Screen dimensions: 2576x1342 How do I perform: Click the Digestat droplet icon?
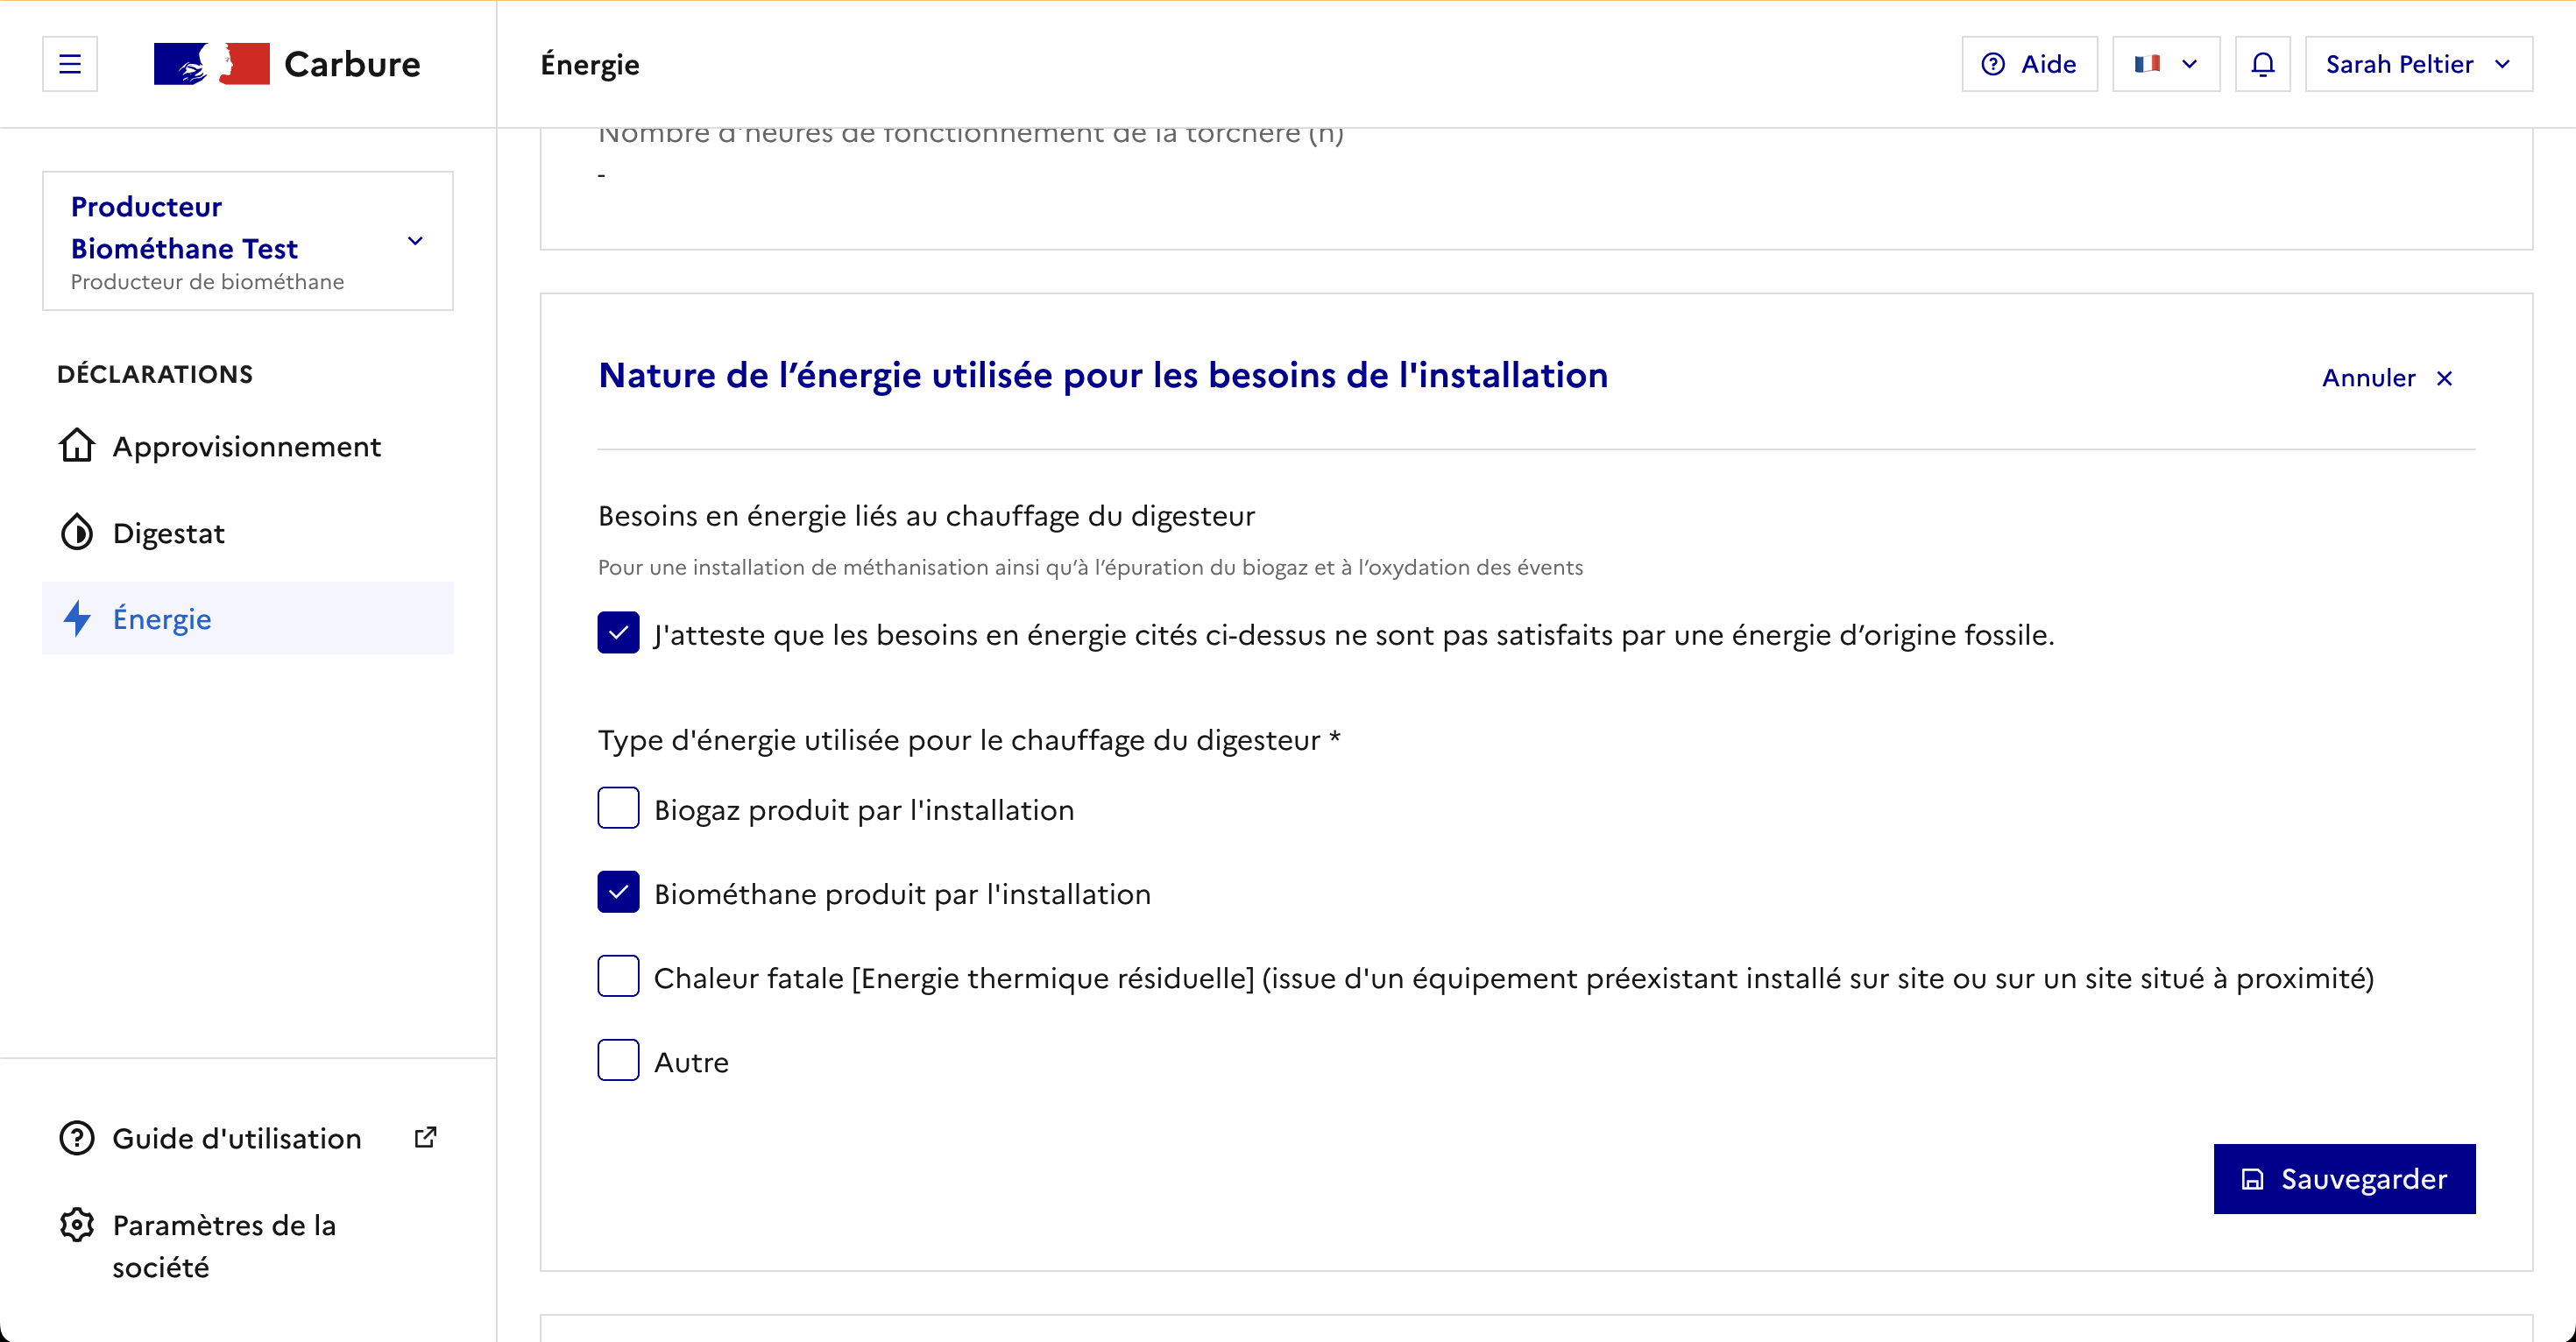point(77,532)
